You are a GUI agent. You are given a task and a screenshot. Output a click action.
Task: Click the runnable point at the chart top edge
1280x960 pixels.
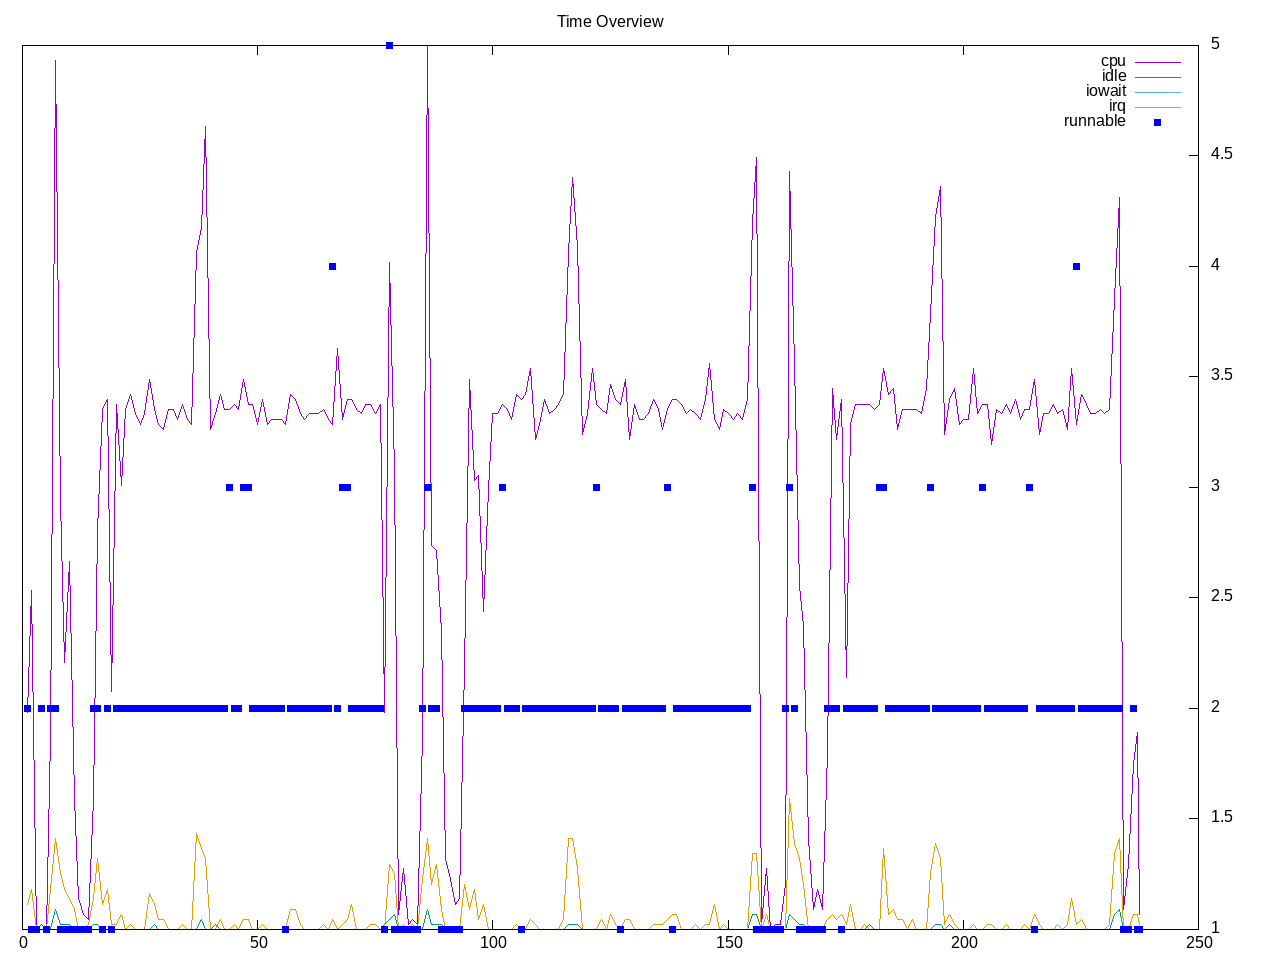point(389,45)
